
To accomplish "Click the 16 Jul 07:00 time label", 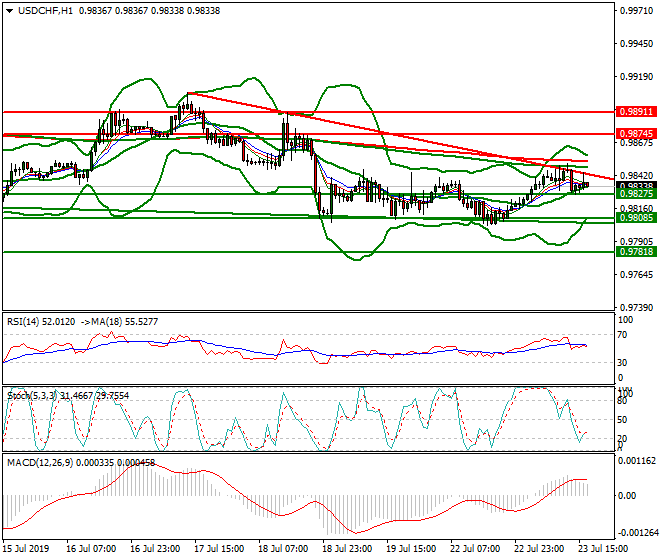I will point(91,549).
